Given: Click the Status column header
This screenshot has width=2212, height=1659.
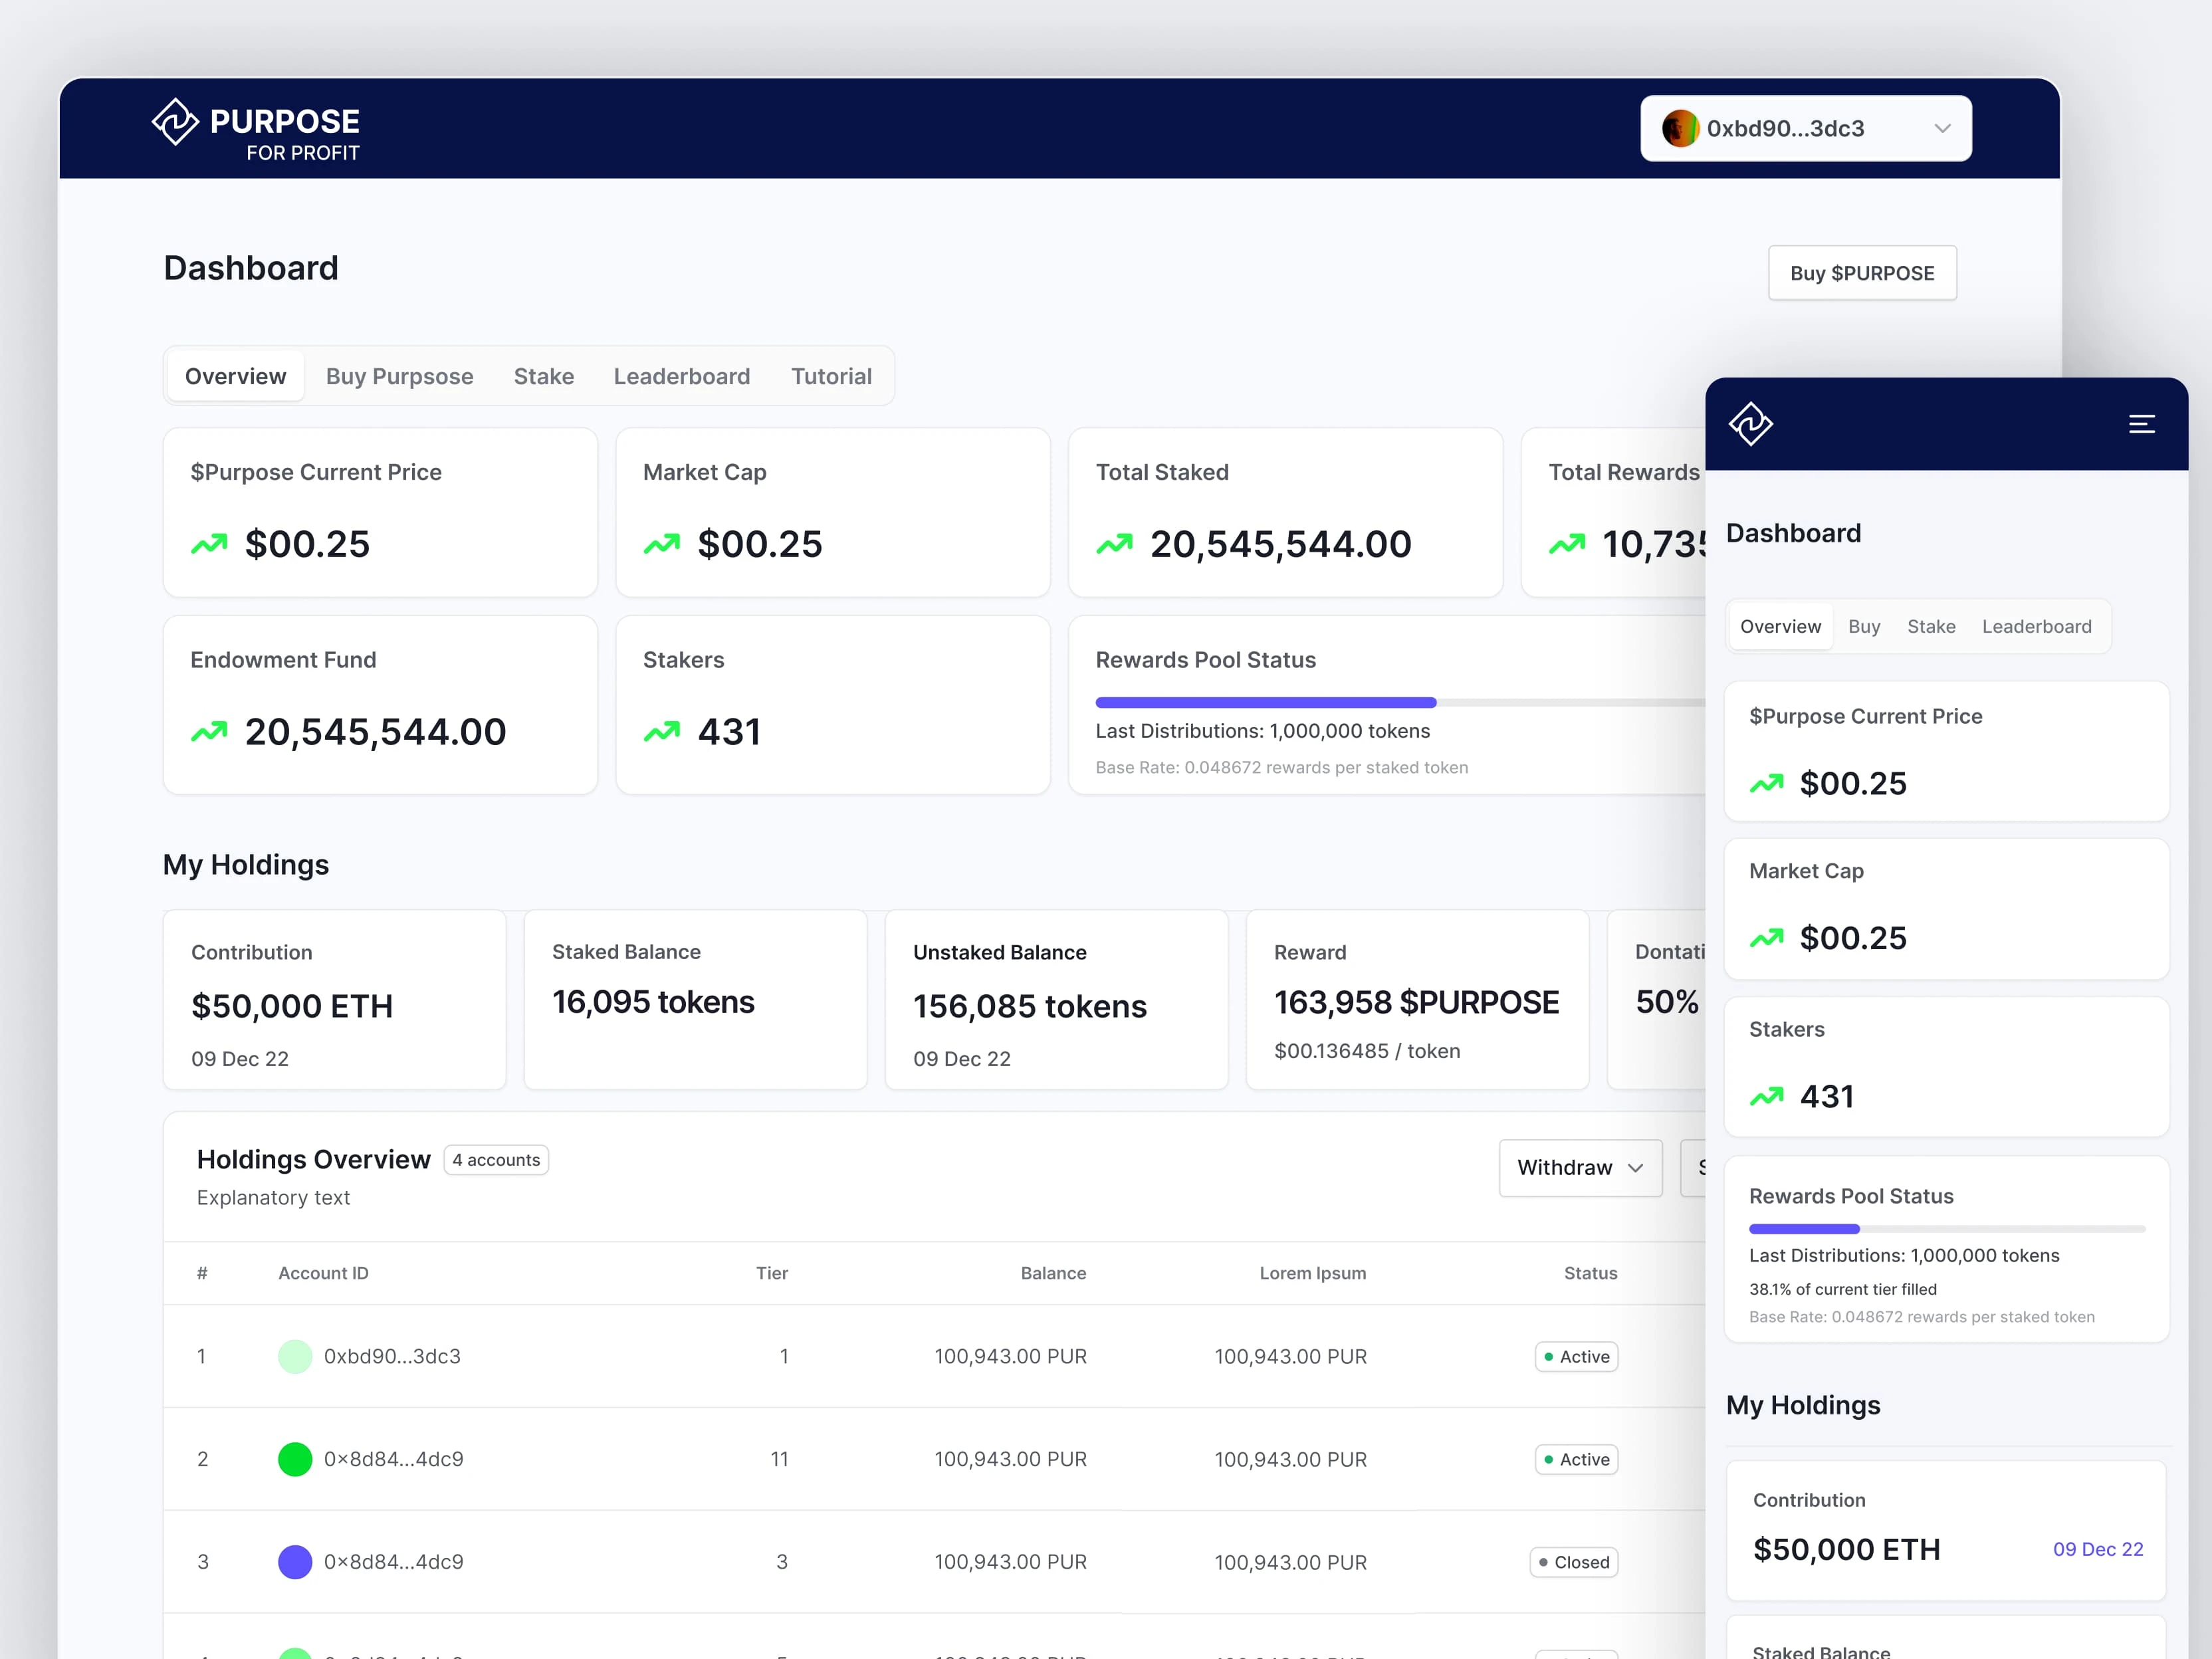Looking at the screenshot, I should coord(1590,1273).
